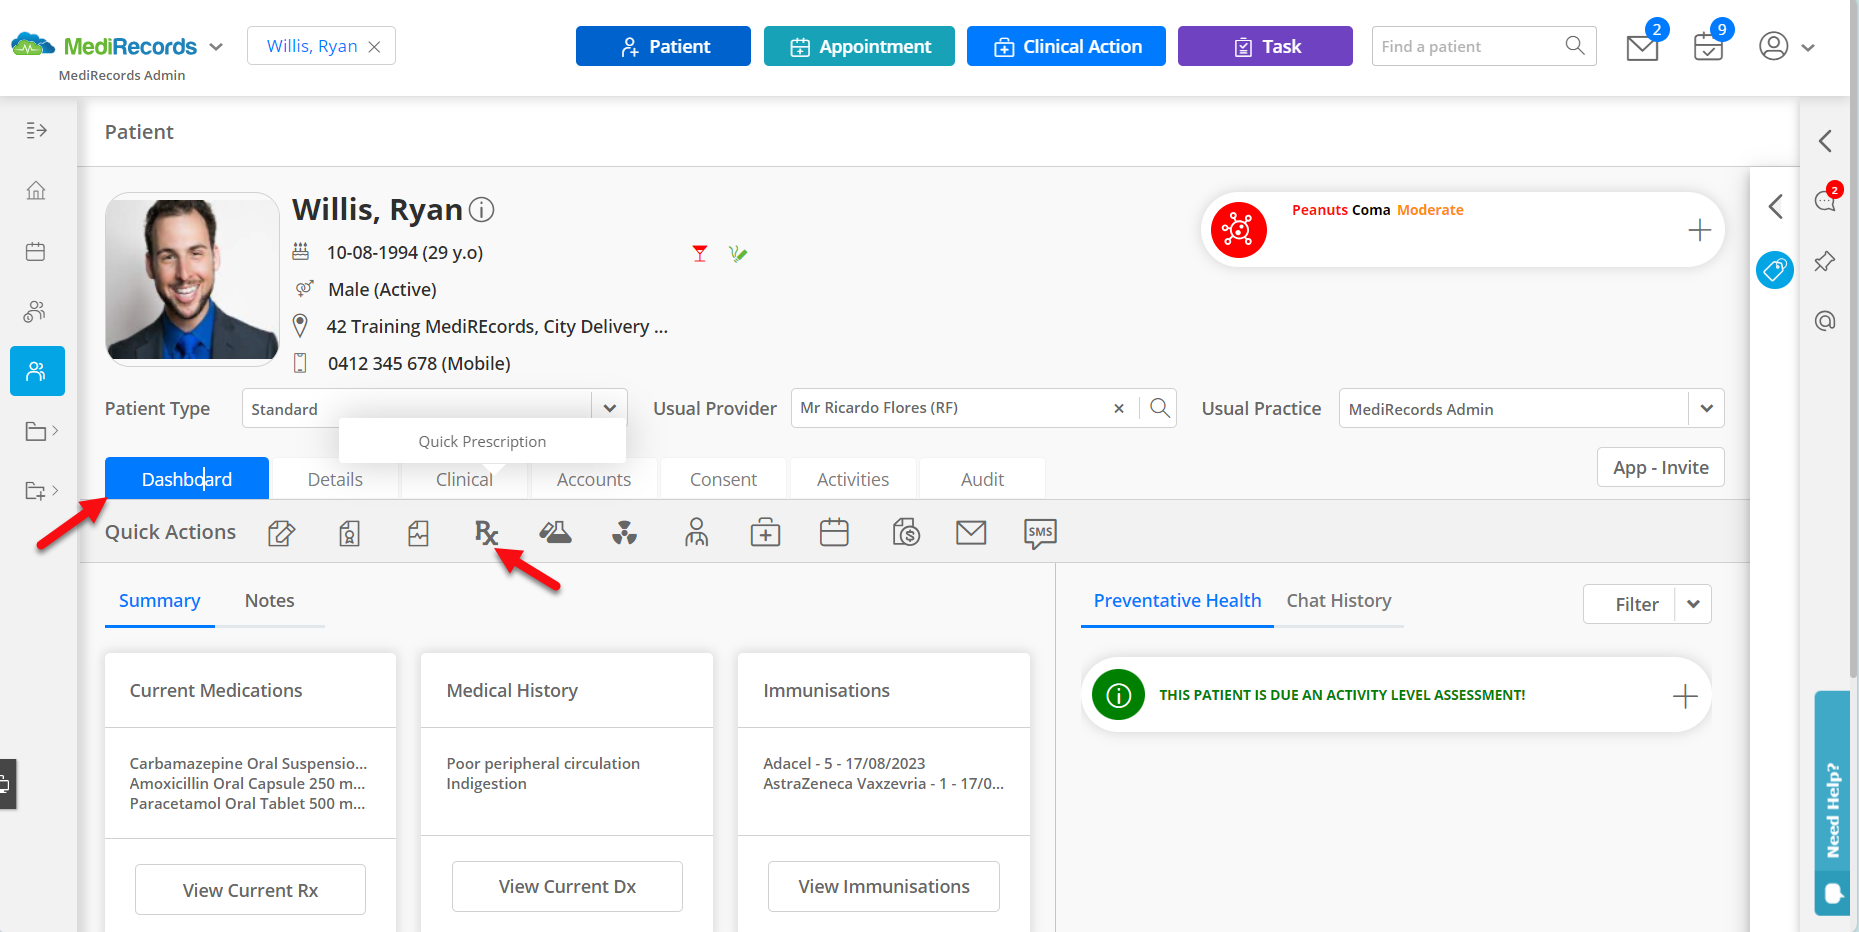Switch to the Activities tab
This screenshot has height=932, width=1859.
click(x=853, y=480)
